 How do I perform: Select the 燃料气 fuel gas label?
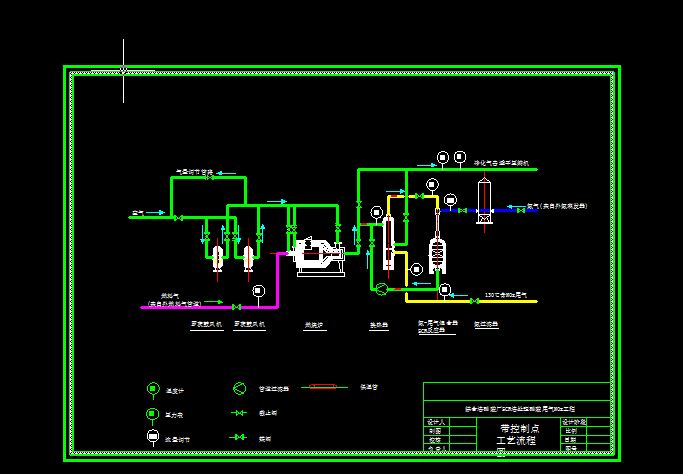[170, 295]
